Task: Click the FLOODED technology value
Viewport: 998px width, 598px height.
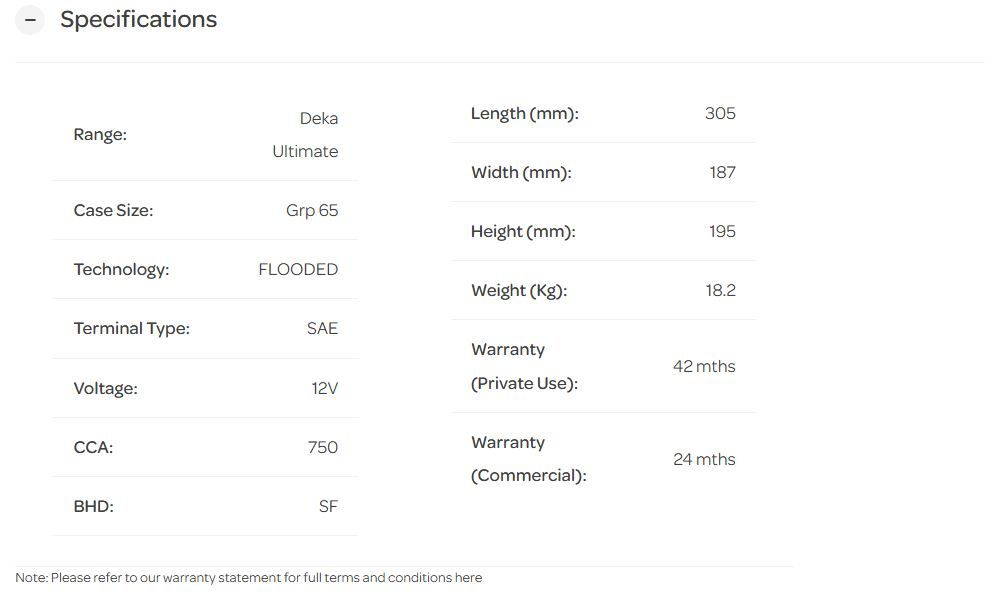Action: tap(298, 270)
